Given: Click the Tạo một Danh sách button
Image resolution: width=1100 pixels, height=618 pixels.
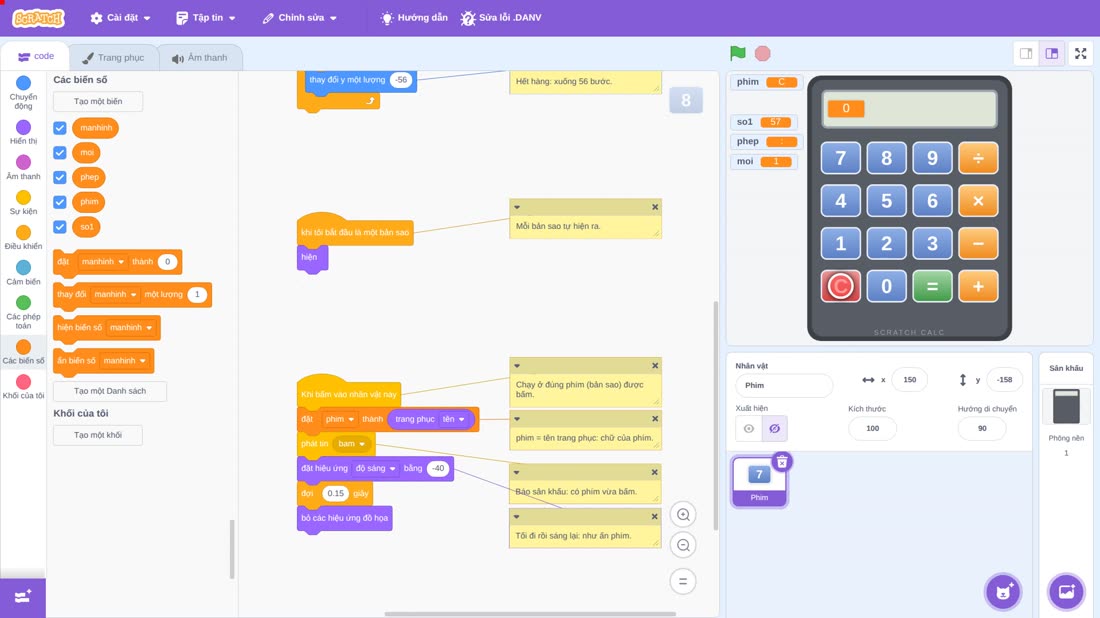Looking at the screenshot, I should point(110,391).
